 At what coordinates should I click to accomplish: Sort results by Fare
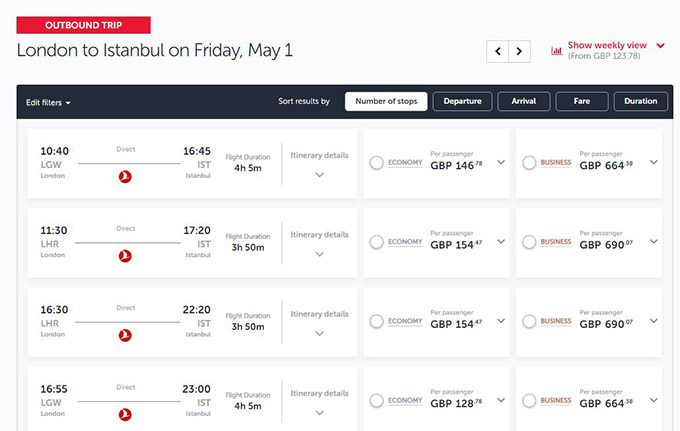tap(582, 101)
